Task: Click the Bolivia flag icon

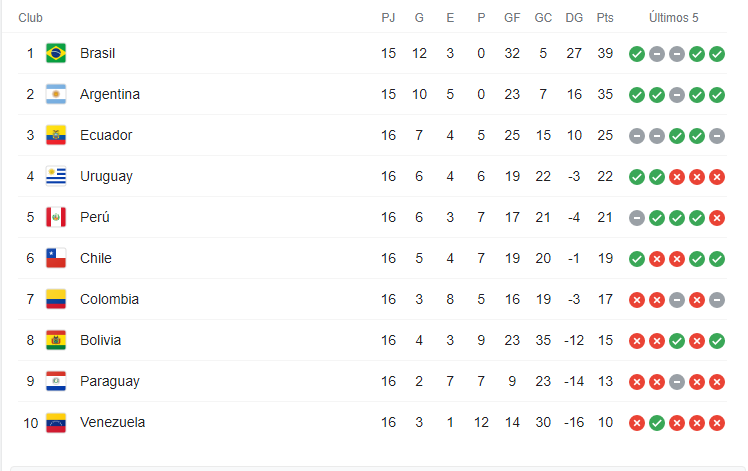Action: pos(56,340)
